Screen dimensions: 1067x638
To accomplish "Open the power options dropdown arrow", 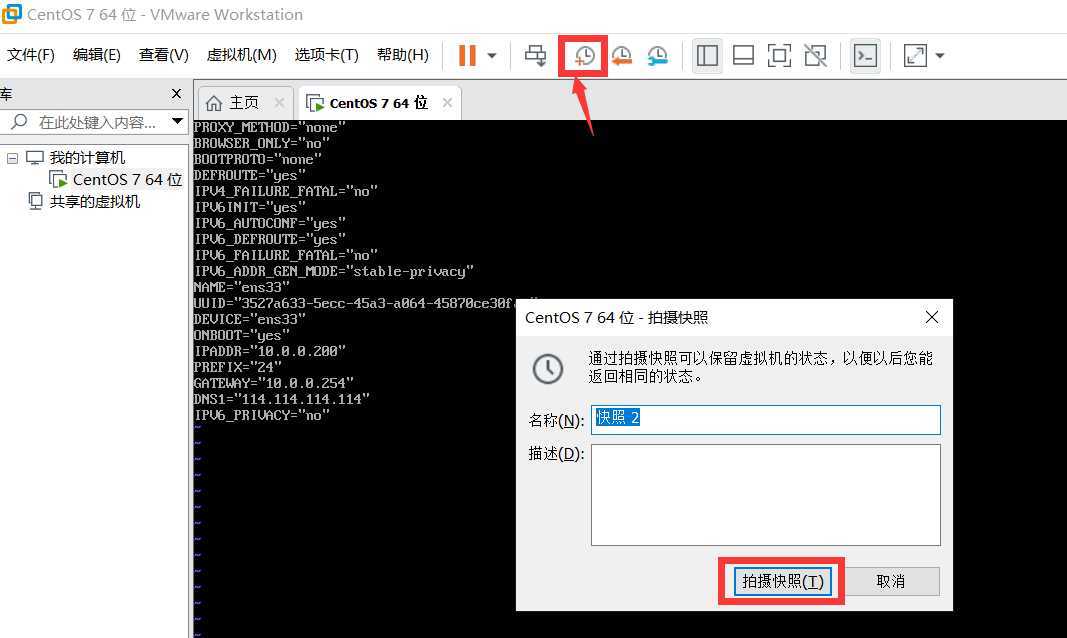I will [491, 56].
